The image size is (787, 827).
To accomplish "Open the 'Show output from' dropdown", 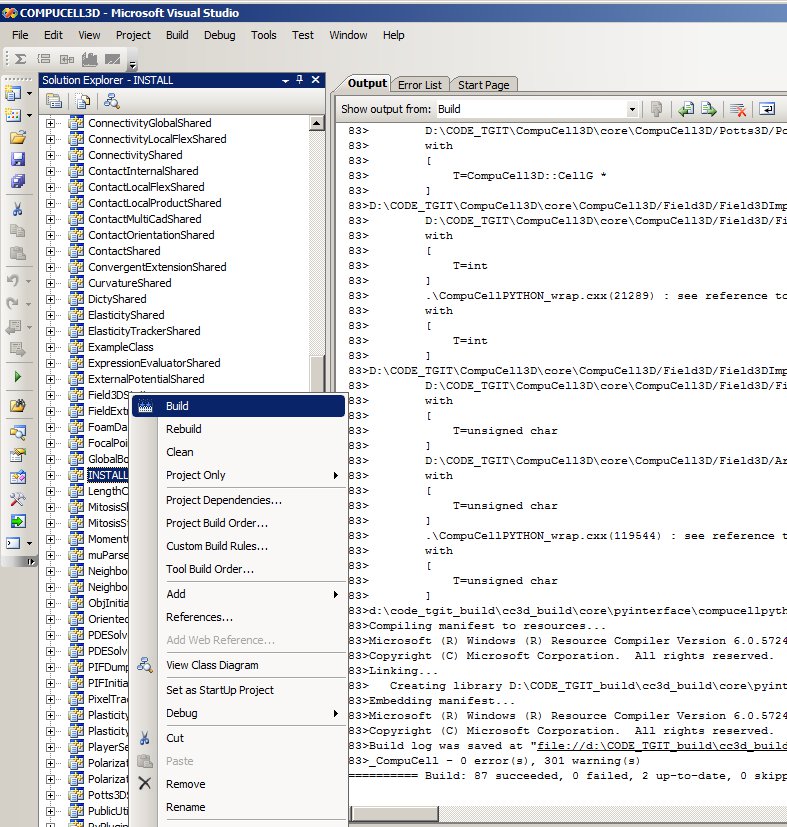I will 632,109.
